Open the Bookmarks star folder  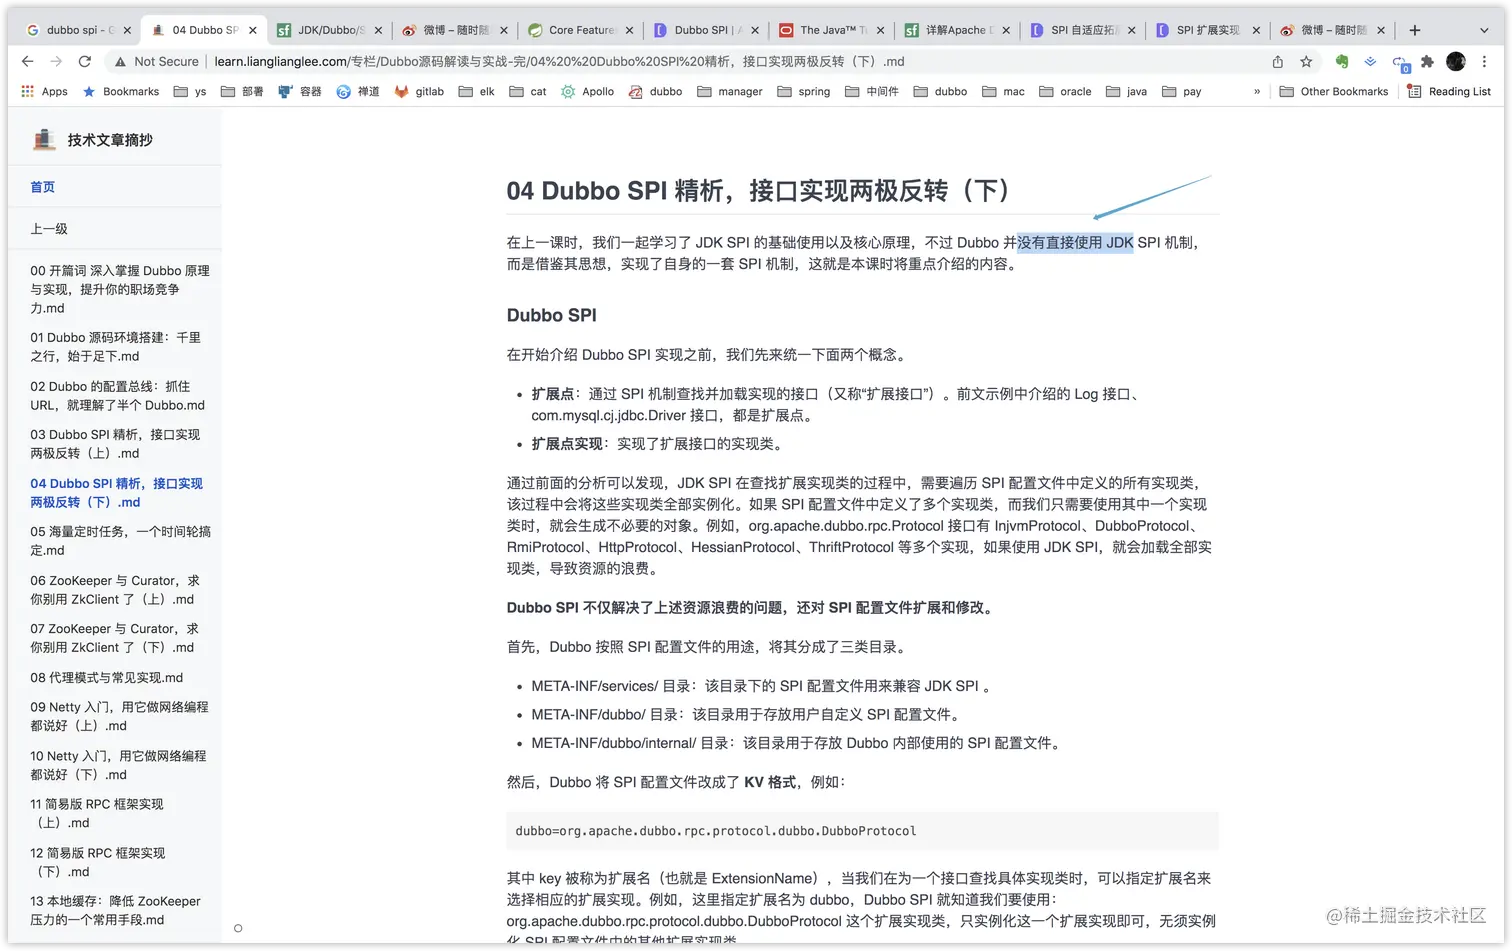(121, 92)
